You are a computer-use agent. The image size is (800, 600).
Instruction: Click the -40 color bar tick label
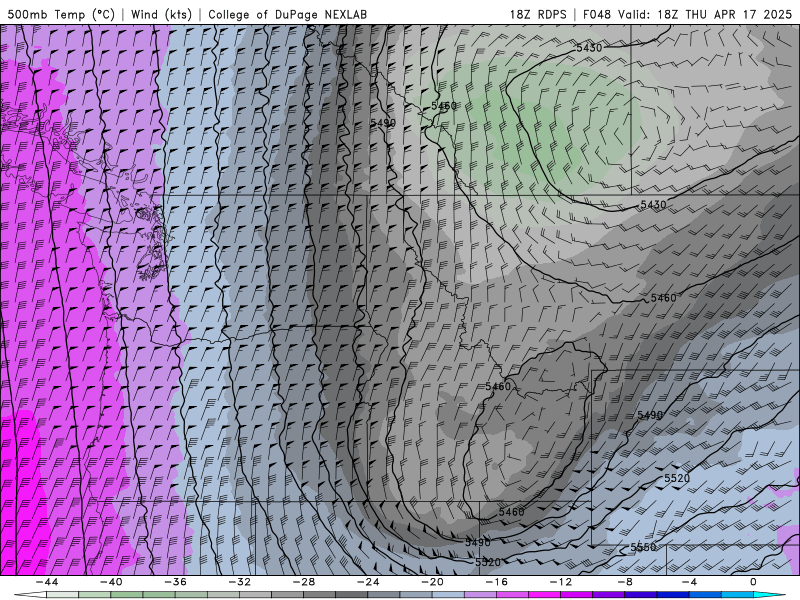111,582
